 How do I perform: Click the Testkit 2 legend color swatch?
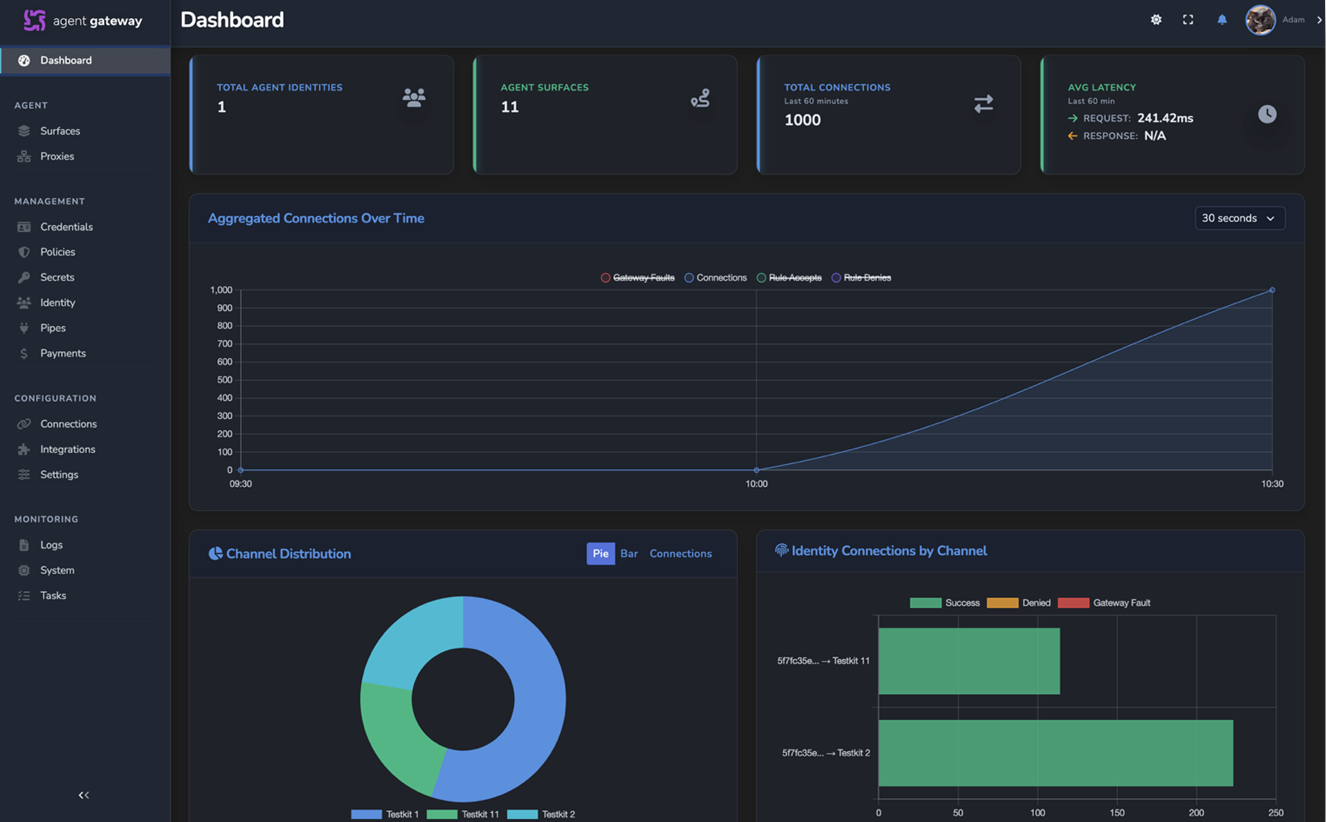click(x=522, y=814)
